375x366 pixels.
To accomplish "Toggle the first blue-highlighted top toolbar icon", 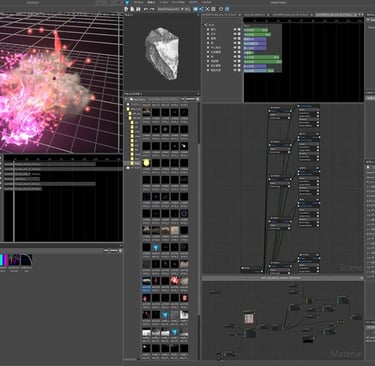I will 196,9.
